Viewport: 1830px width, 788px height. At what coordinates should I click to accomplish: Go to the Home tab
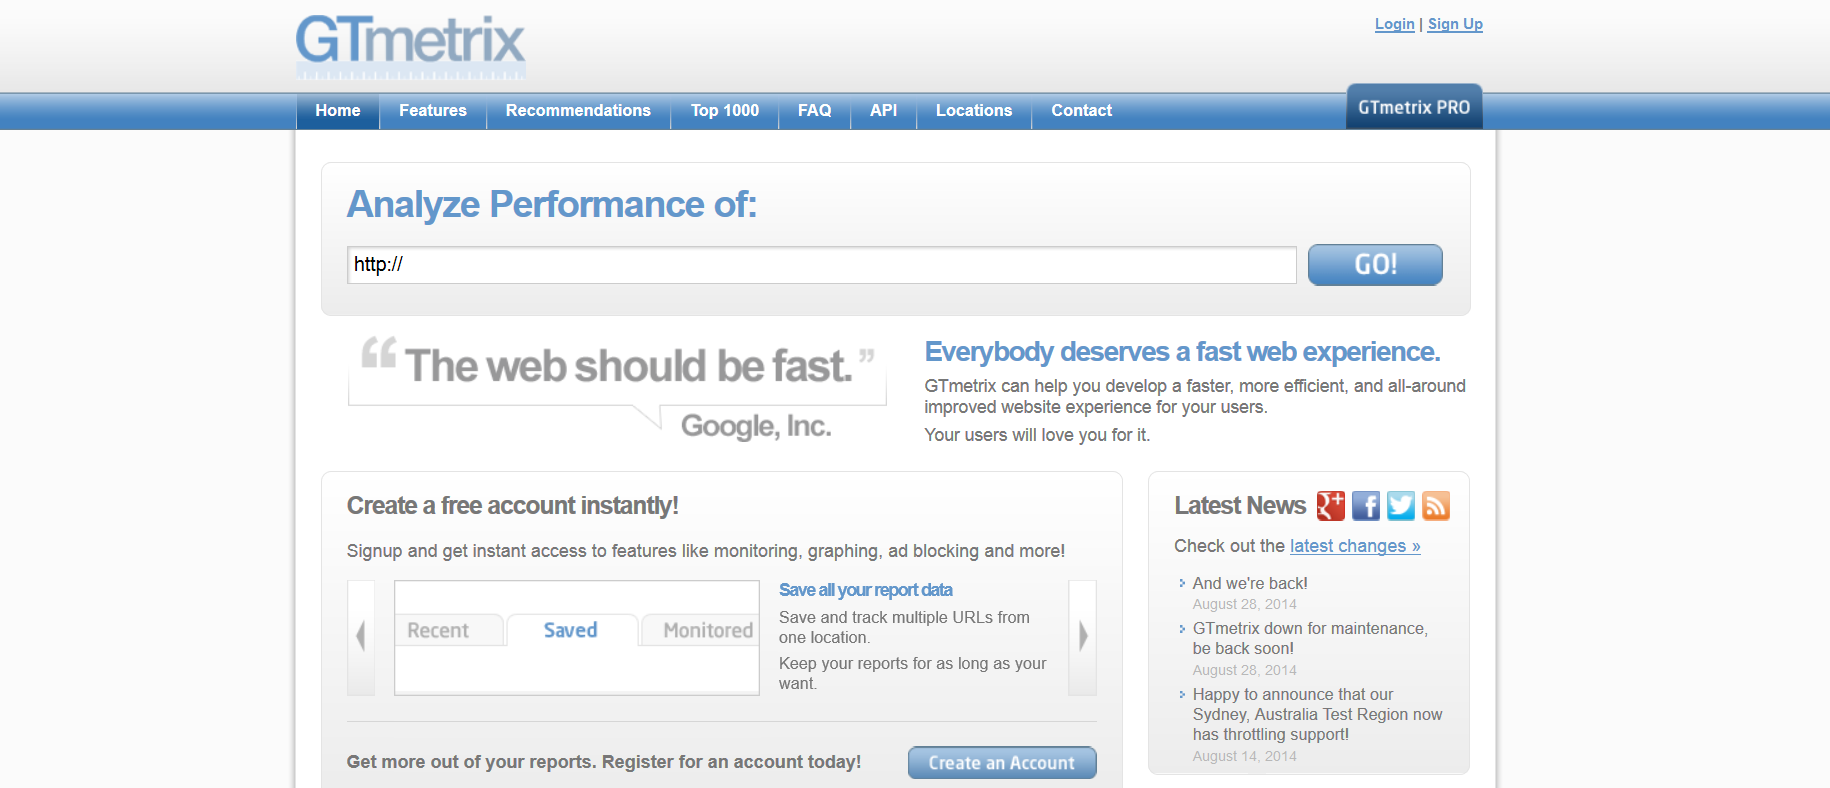click(338, 111)
